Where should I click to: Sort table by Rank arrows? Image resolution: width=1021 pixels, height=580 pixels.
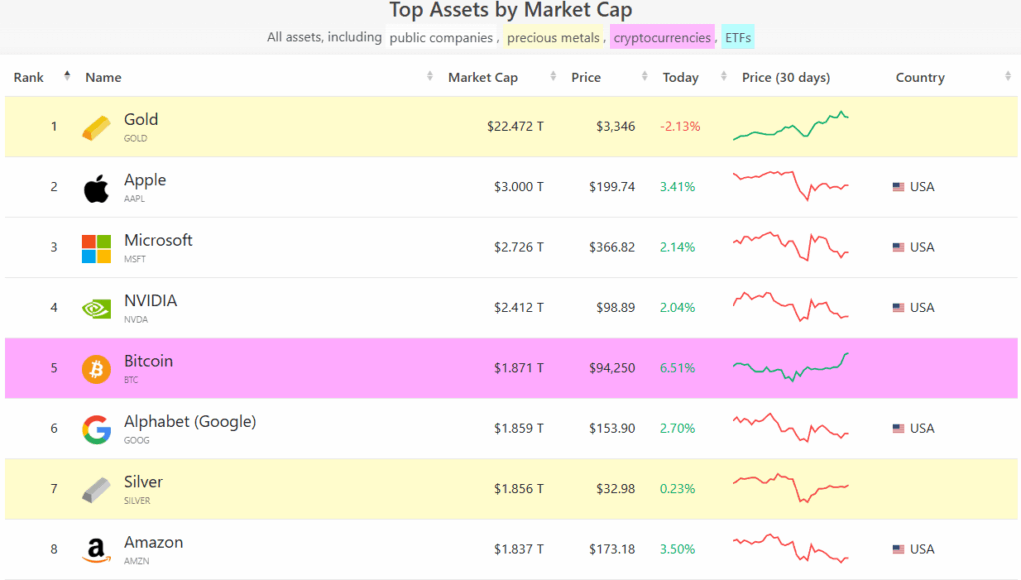[67, 76]
